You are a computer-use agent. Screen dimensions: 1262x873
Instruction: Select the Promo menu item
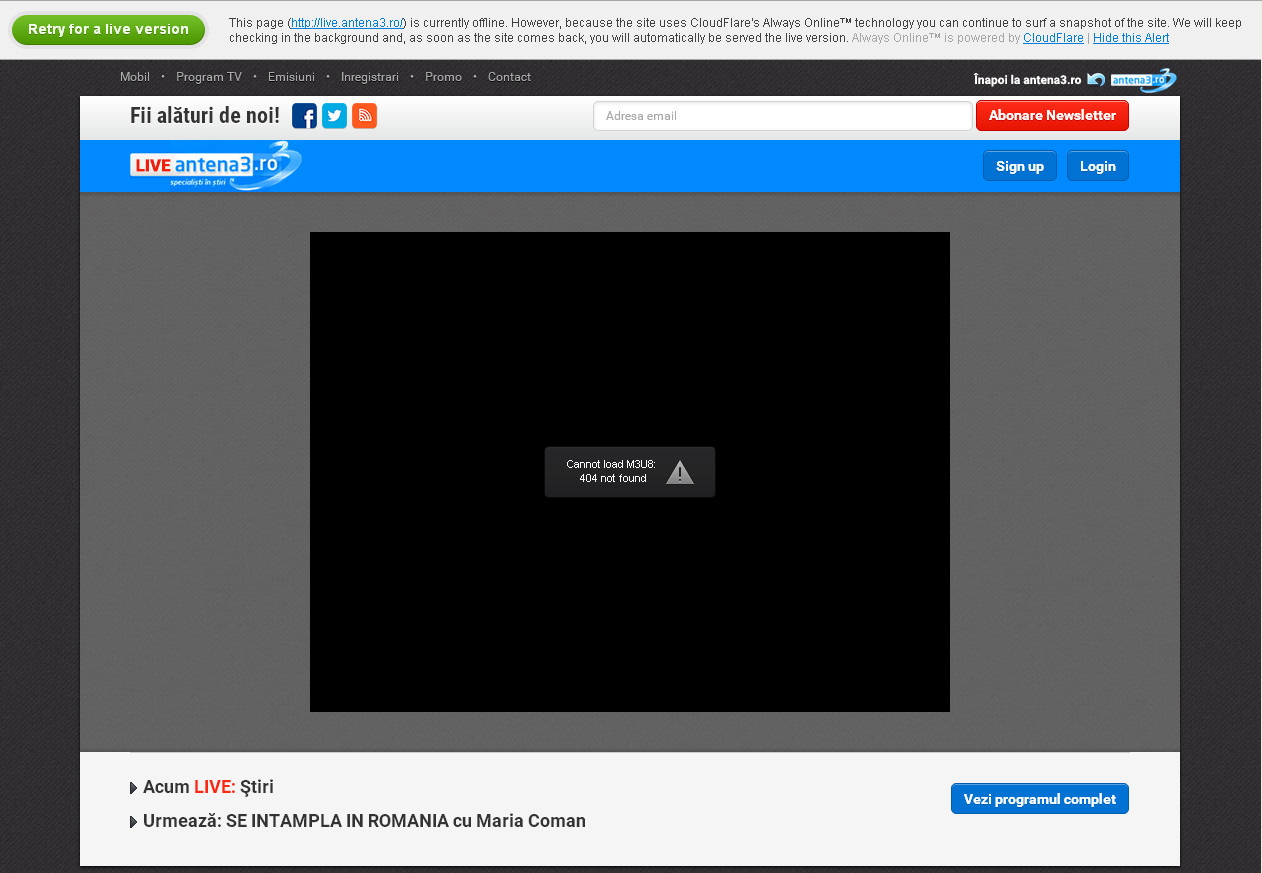pos(443,77)
